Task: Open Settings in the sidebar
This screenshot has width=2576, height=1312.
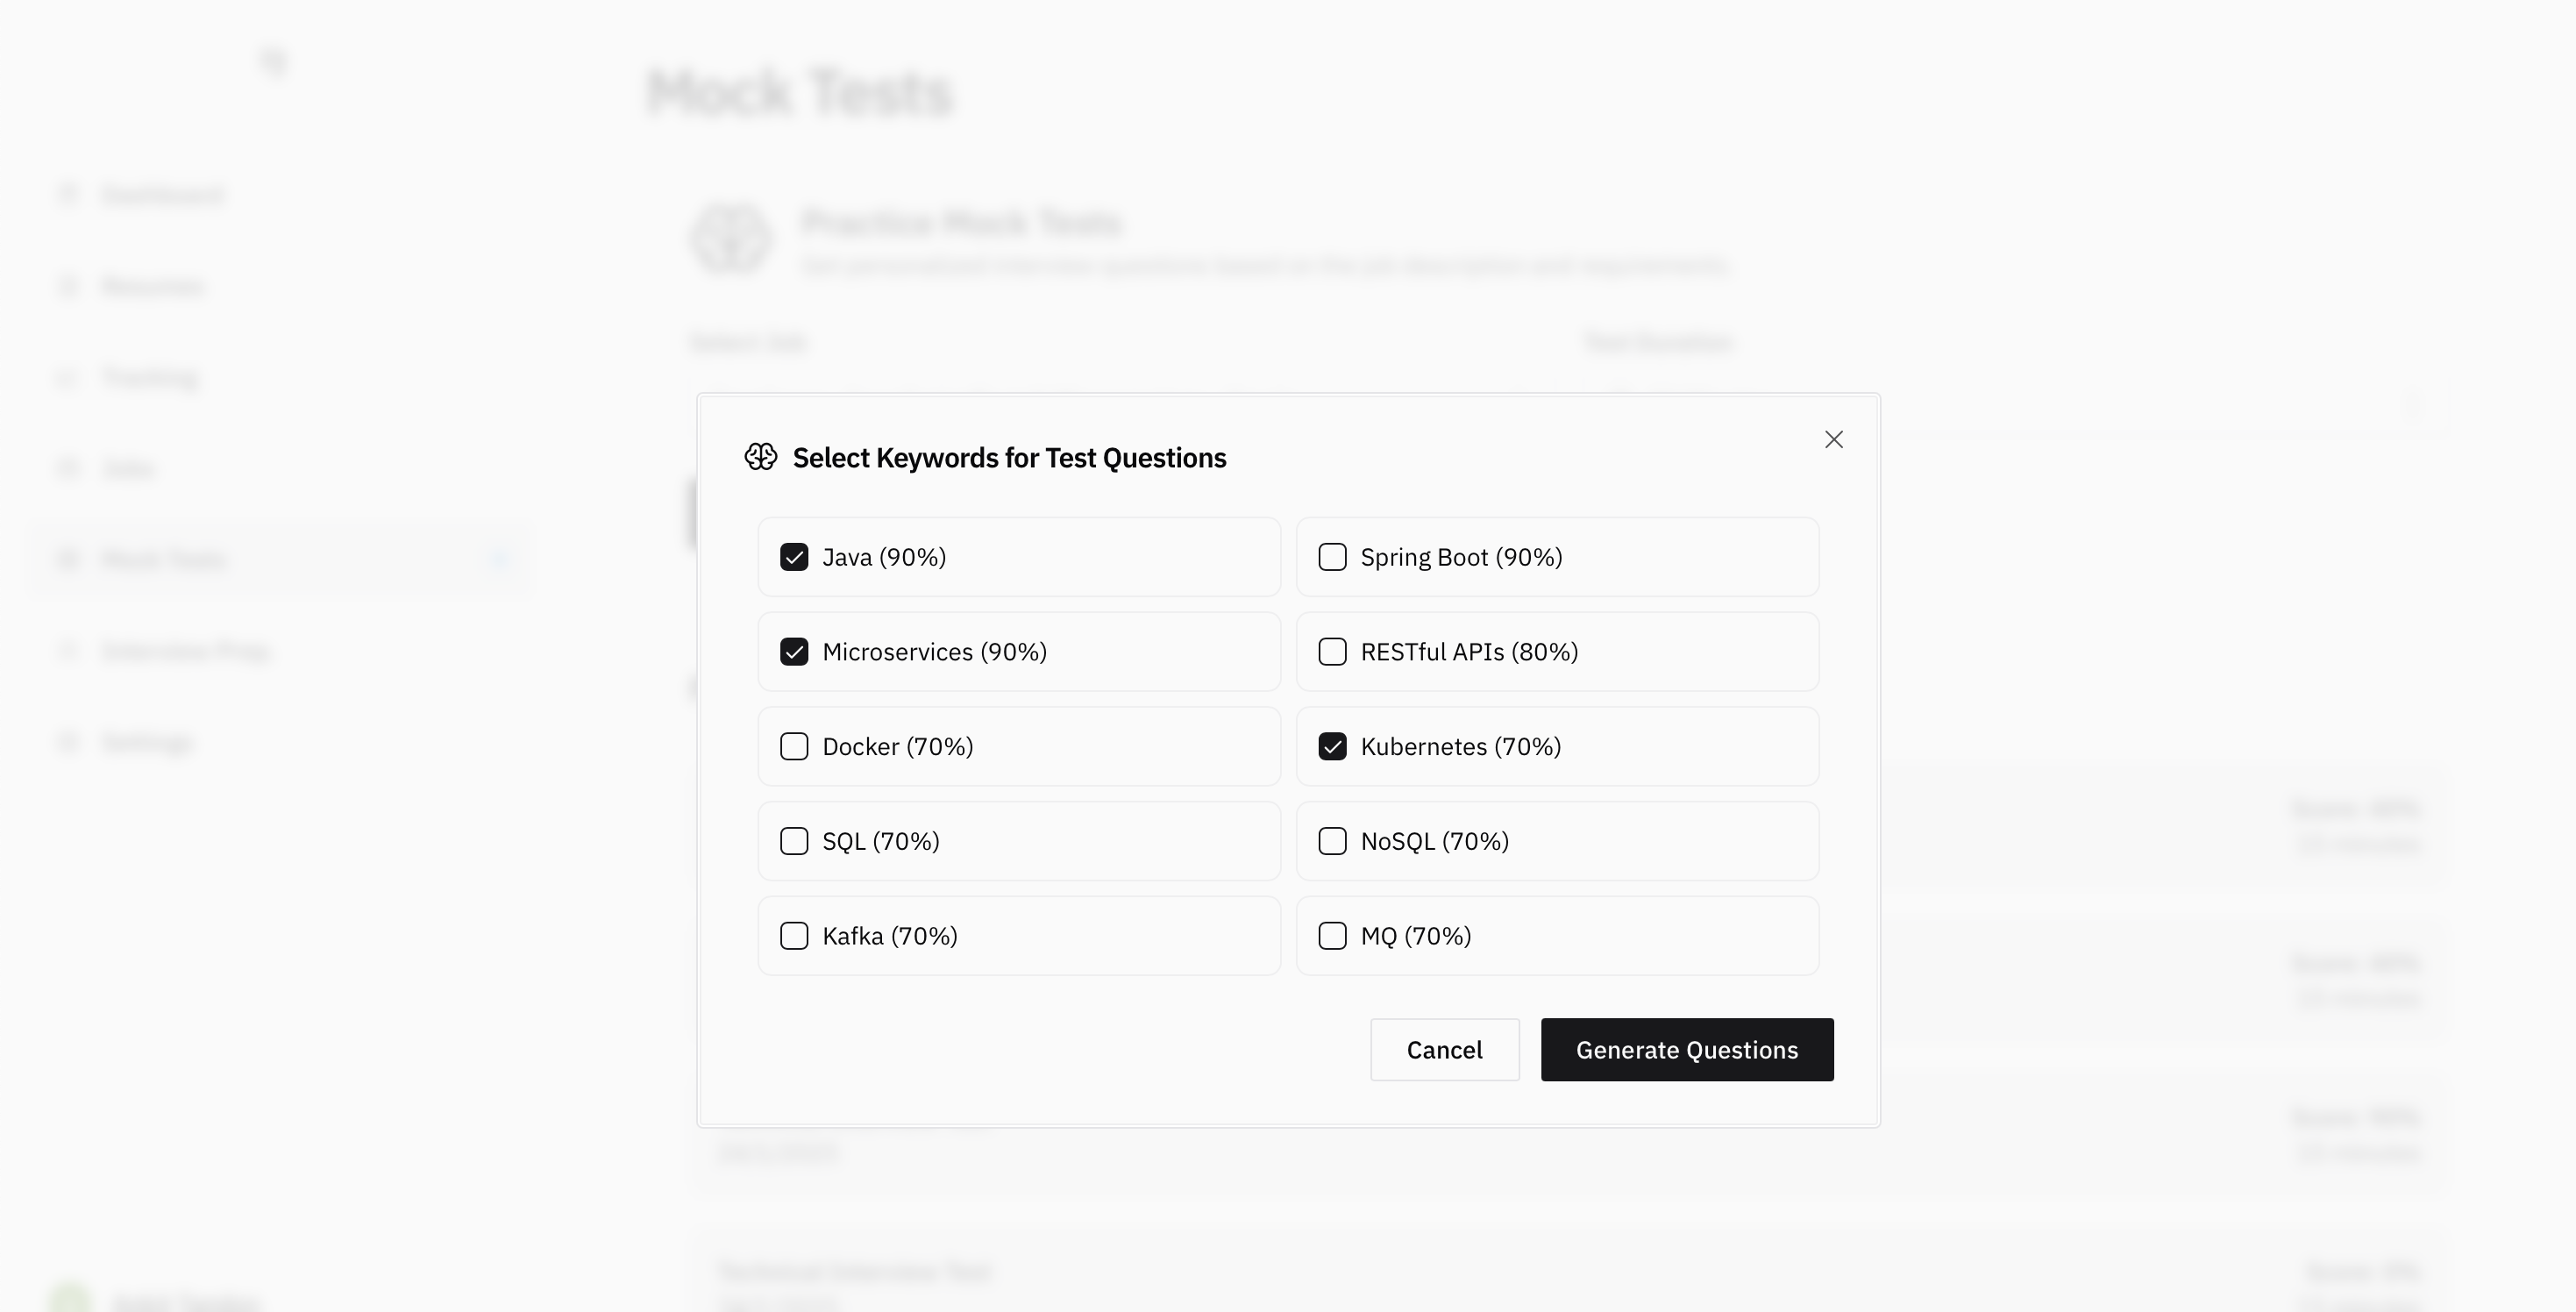Action: coord(146,743)
